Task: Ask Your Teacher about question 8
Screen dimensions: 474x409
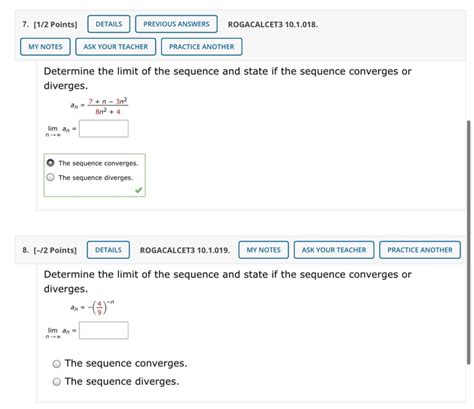Action: [334, 250]
